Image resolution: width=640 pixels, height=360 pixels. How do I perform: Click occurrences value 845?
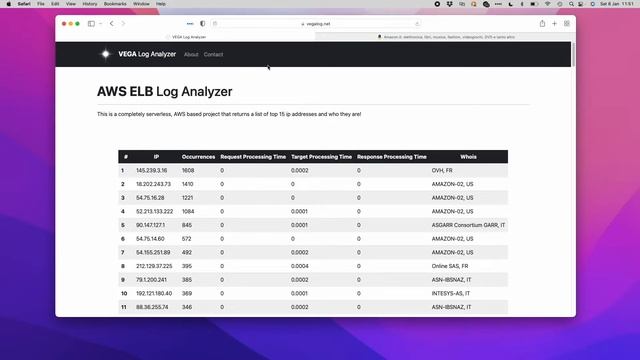tap(187, 225)
